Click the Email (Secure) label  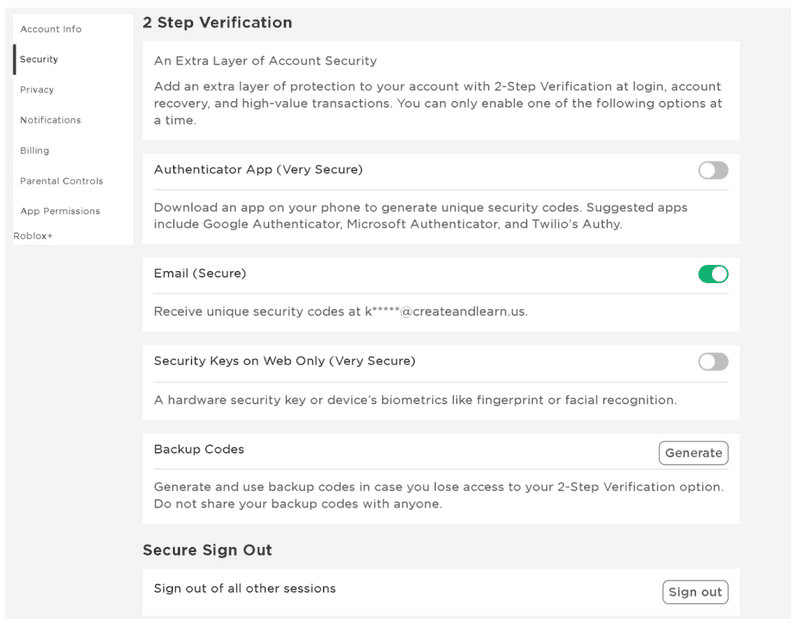point(200,273)
